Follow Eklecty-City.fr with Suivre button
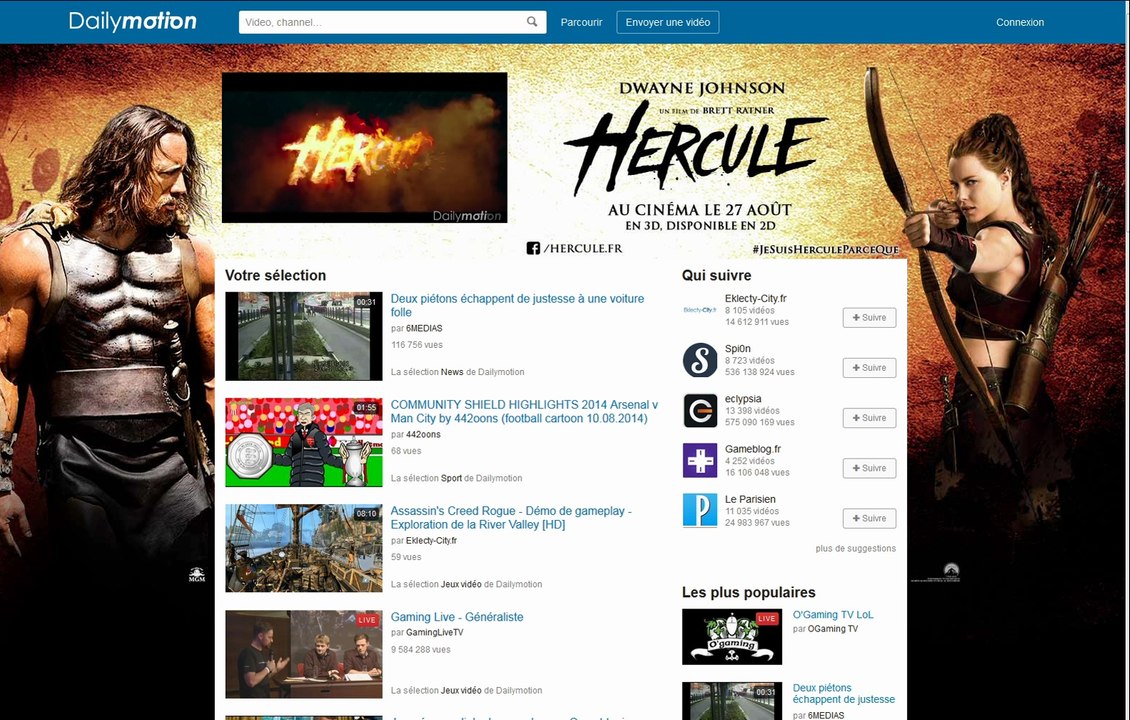 pyautogui.click(x=869, y=318)
